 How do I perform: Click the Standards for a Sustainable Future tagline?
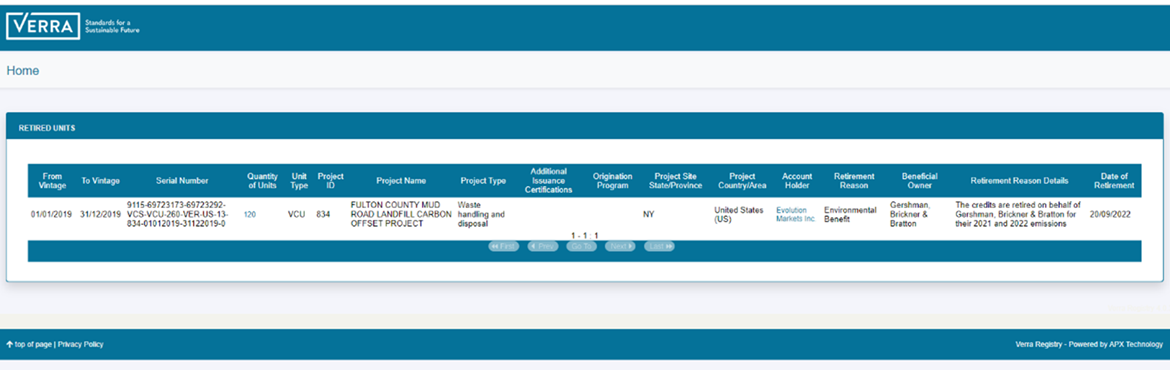click(x=113, y=28)
